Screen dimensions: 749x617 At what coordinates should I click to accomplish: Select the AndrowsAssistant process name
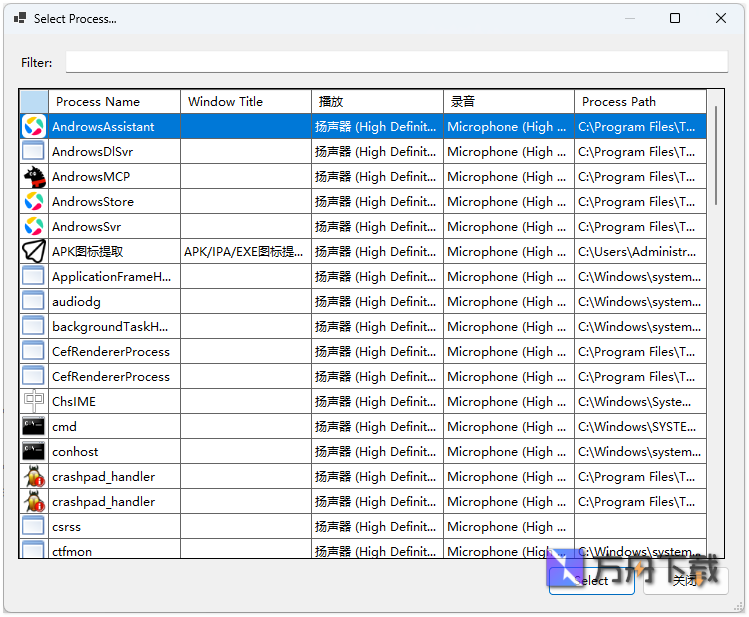[x=103, y=127]
